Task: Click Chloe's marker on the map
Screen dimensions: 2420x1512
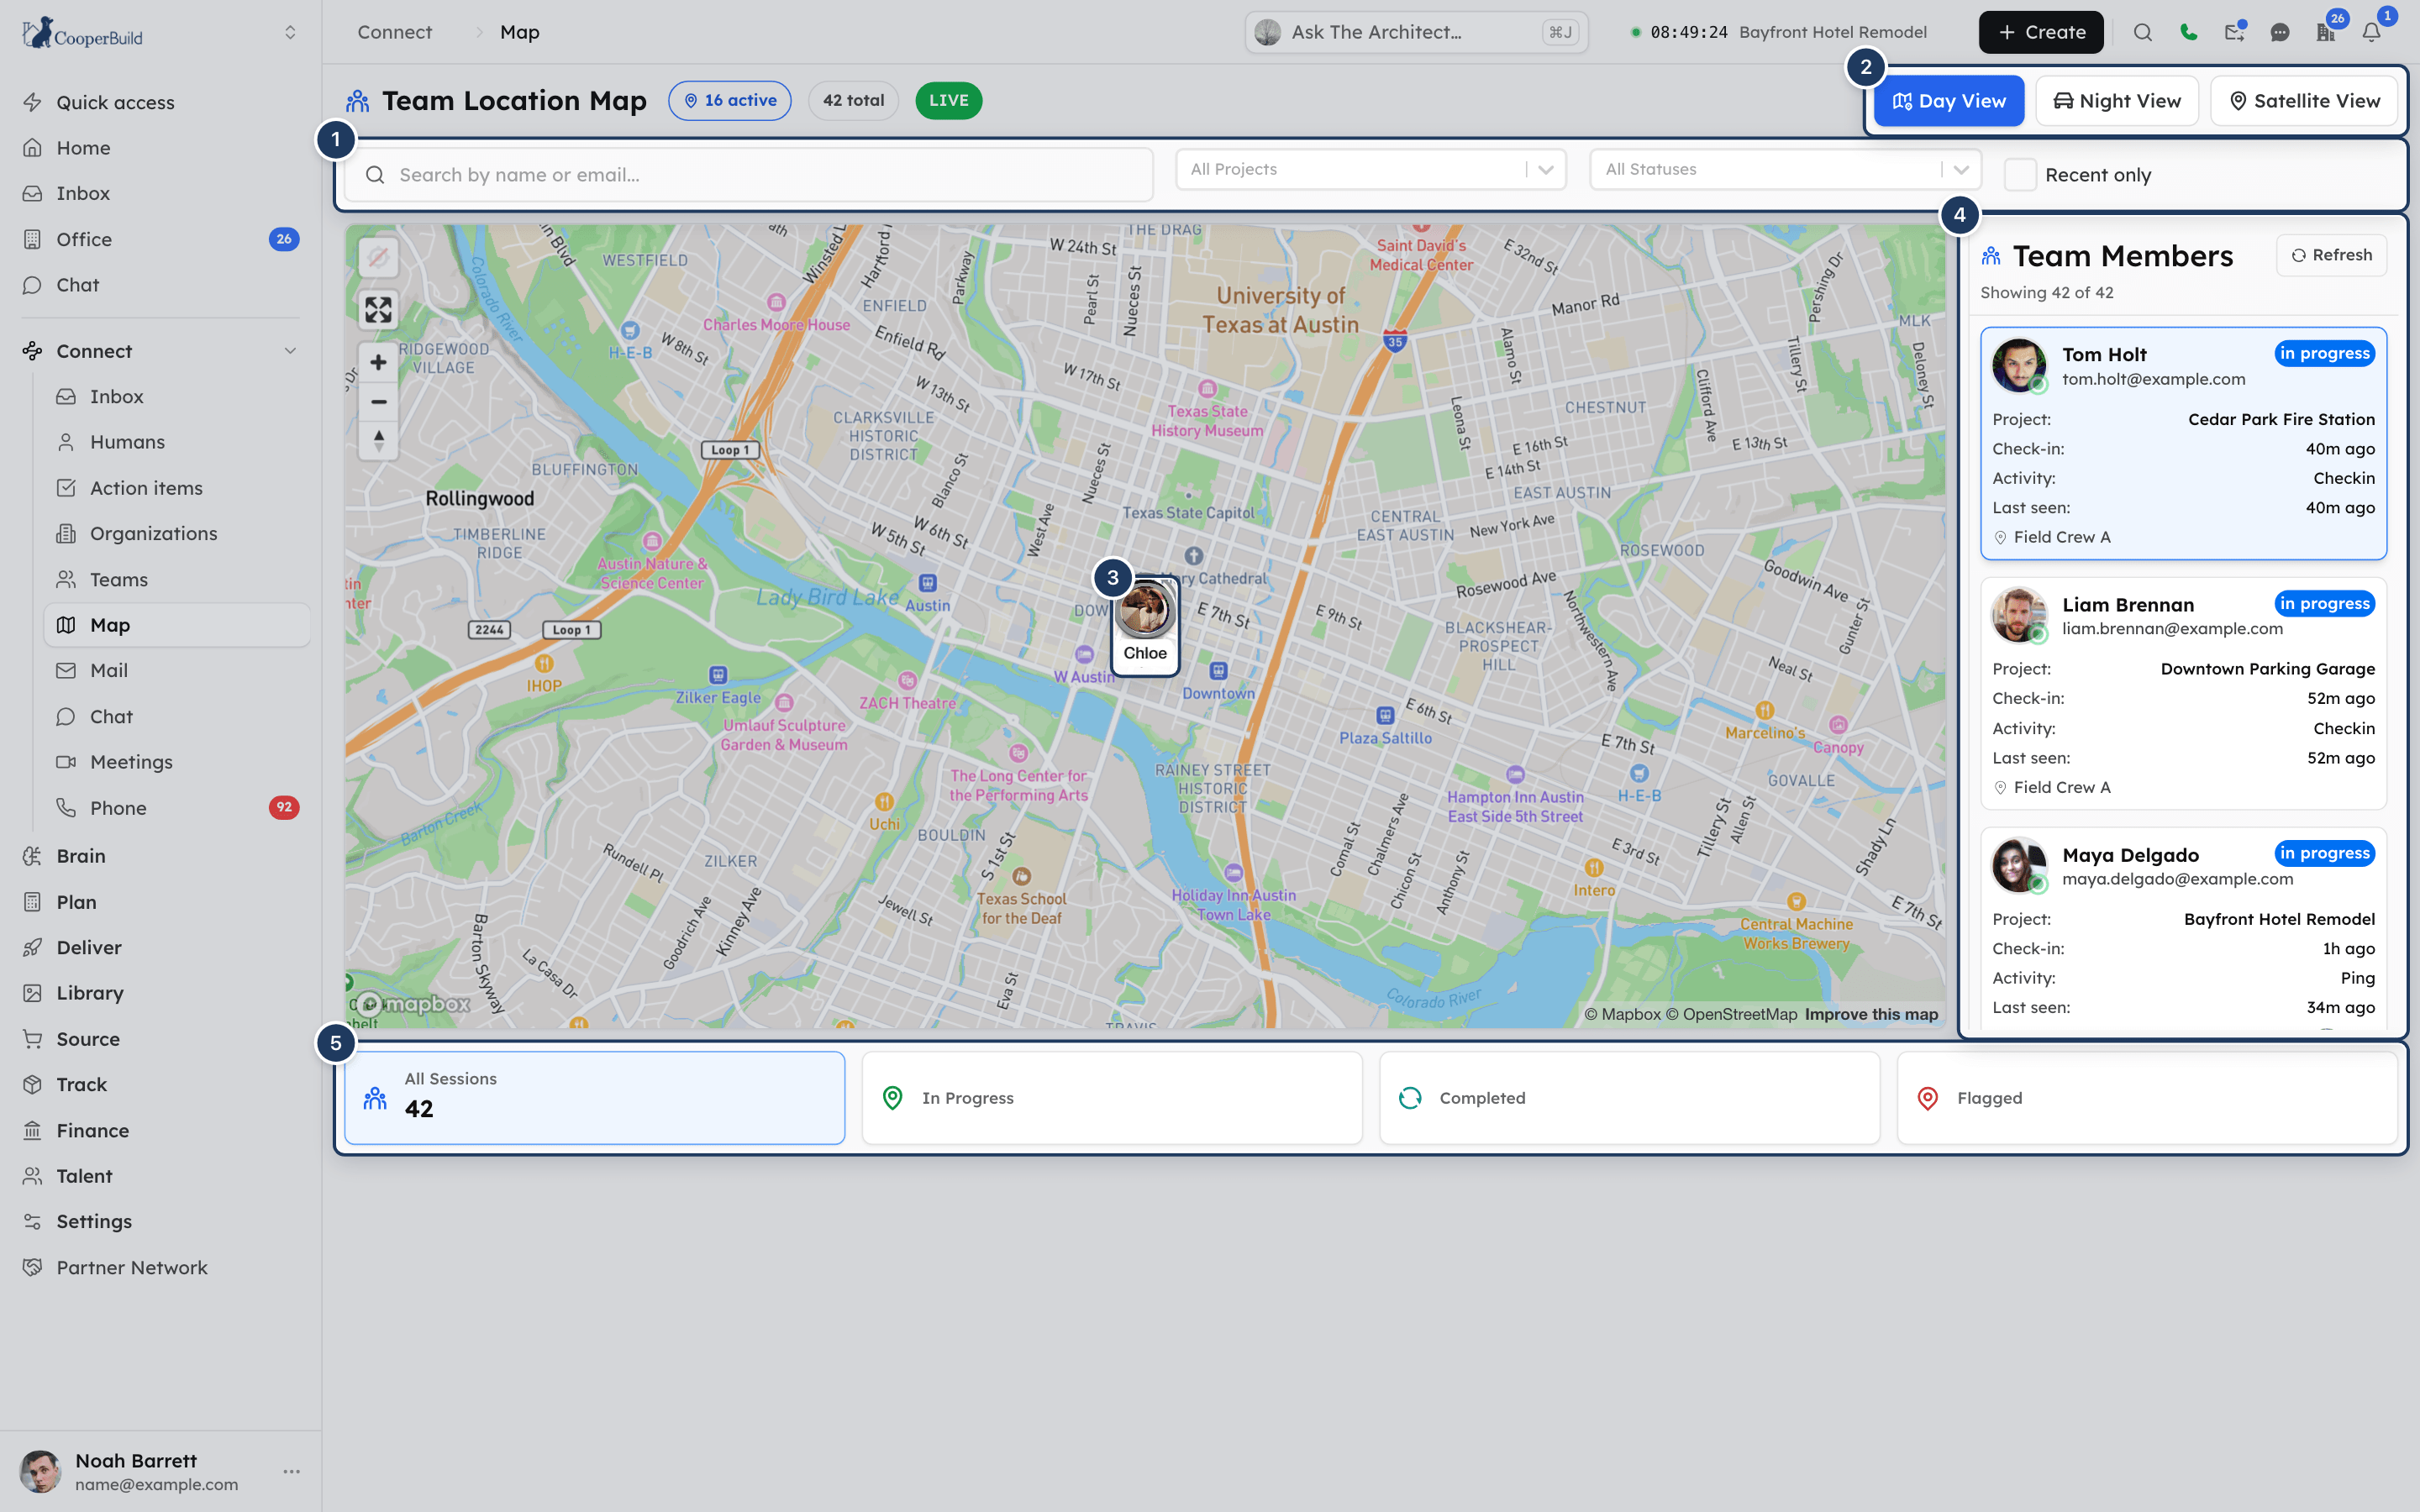Action: (x=1145, y=625)
